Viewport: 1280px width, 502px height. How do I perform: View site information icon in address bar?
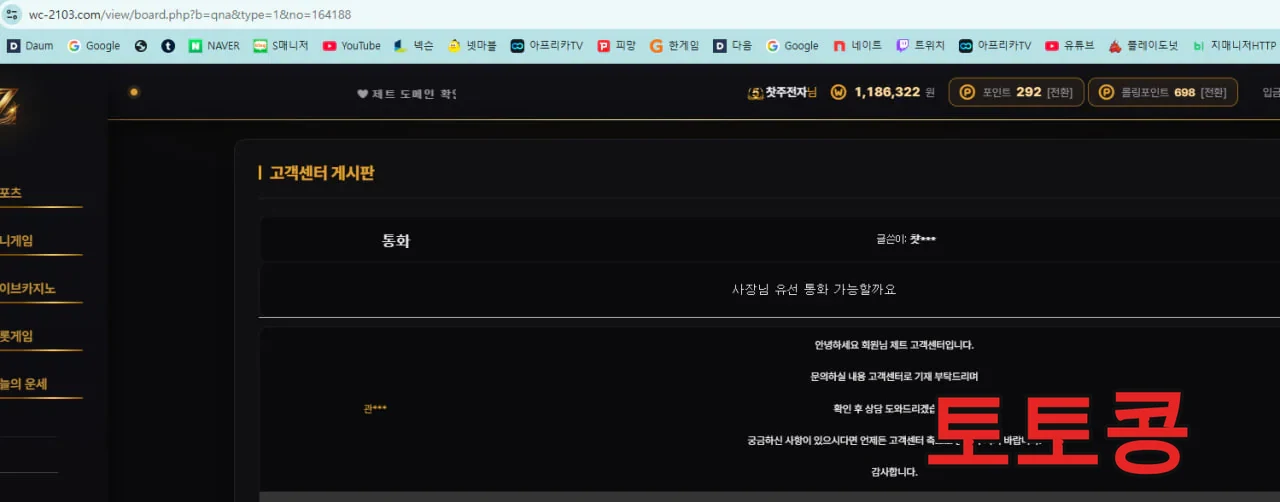click(12, 15)
